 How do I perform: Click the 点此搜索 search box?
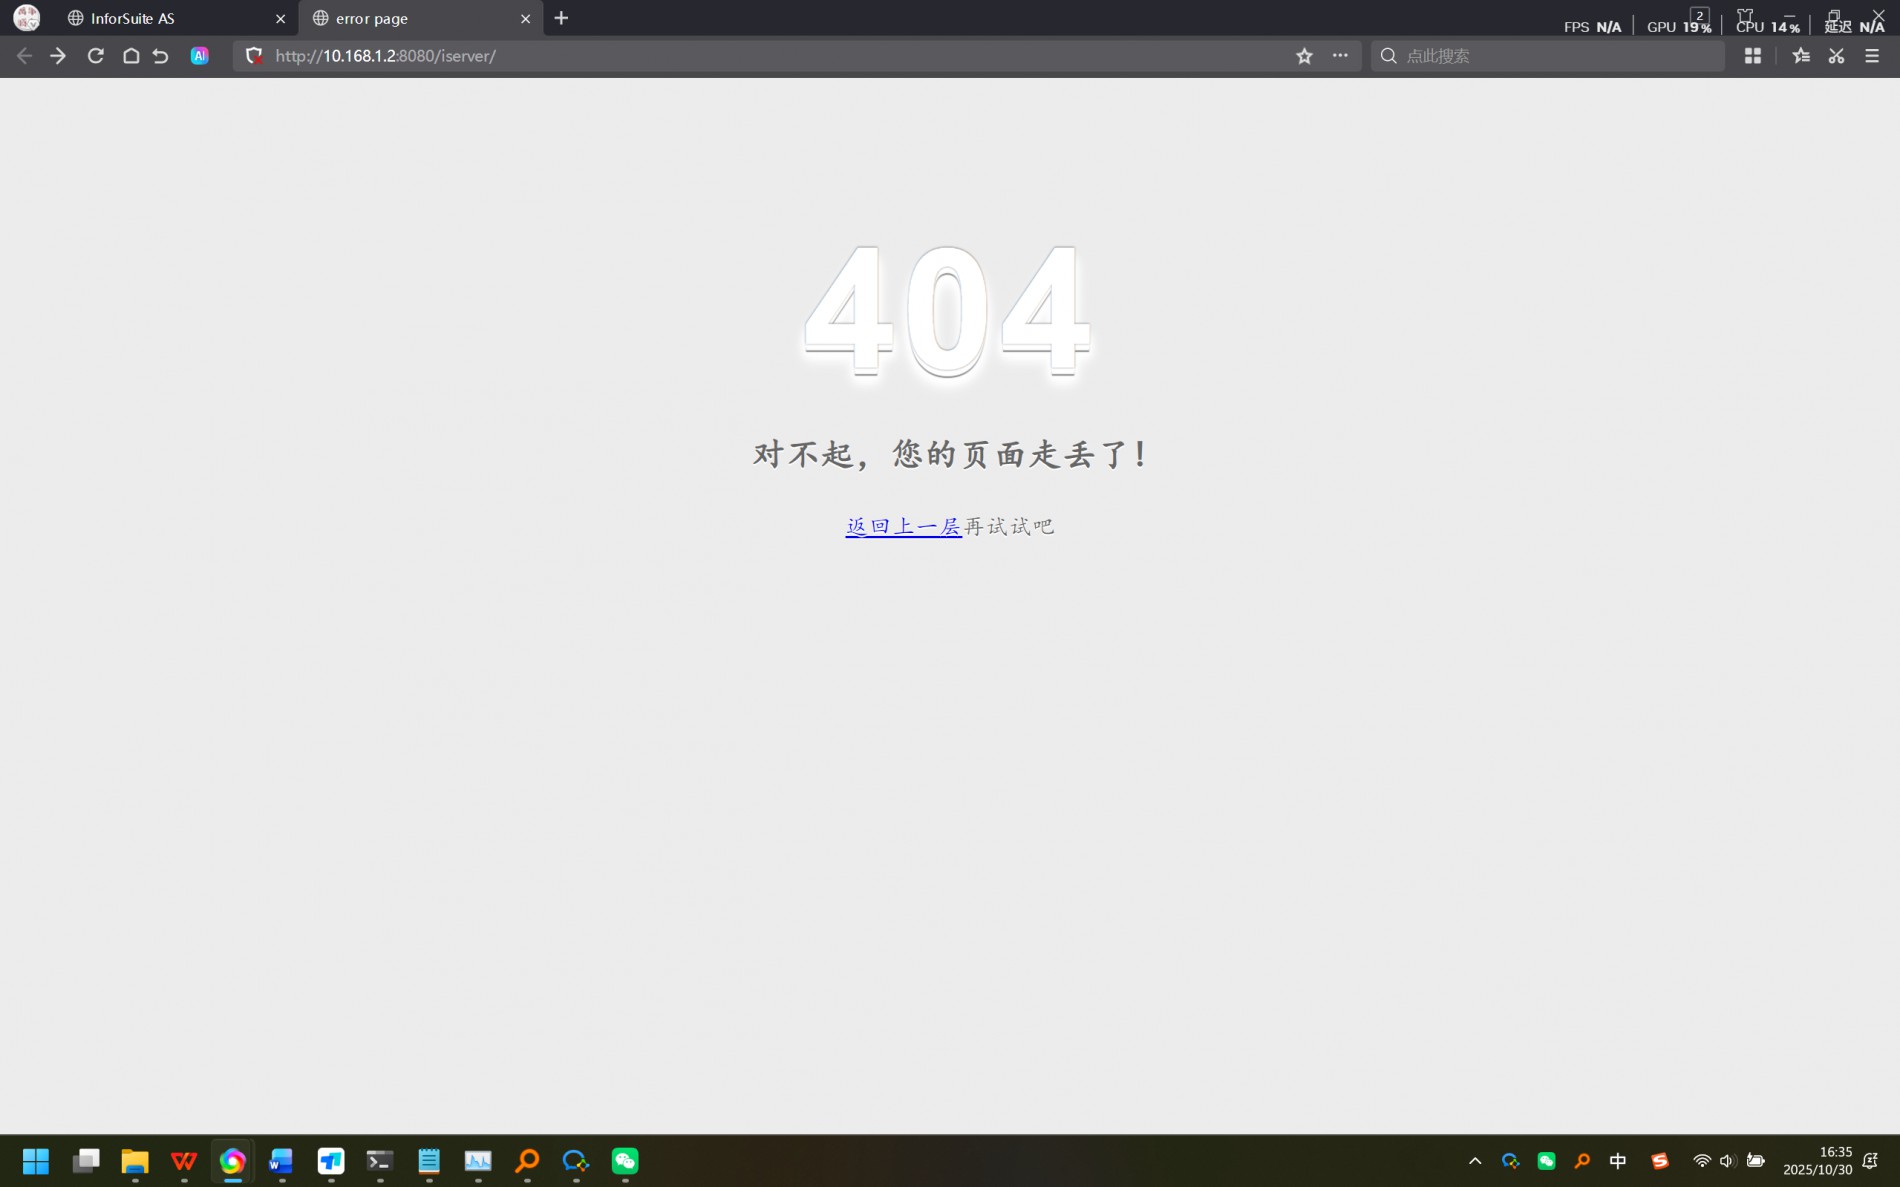(1550, 56)
